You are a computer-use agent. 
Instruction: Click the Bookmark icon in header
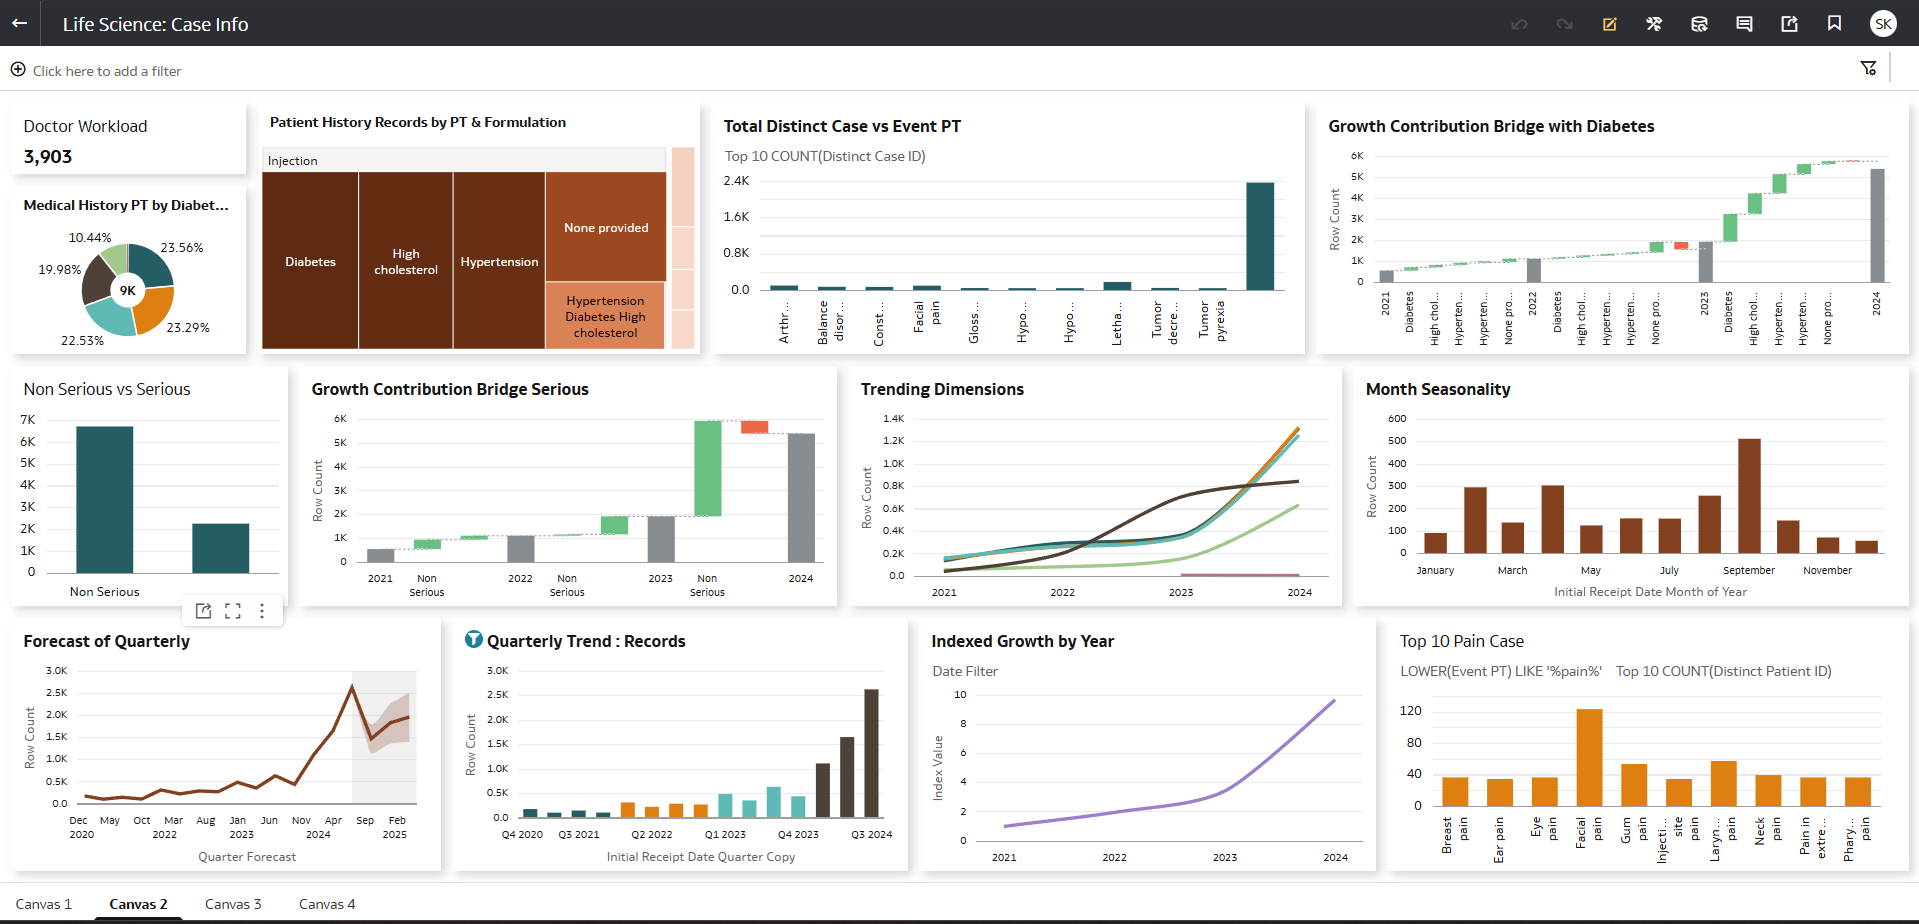(1834, 23)
